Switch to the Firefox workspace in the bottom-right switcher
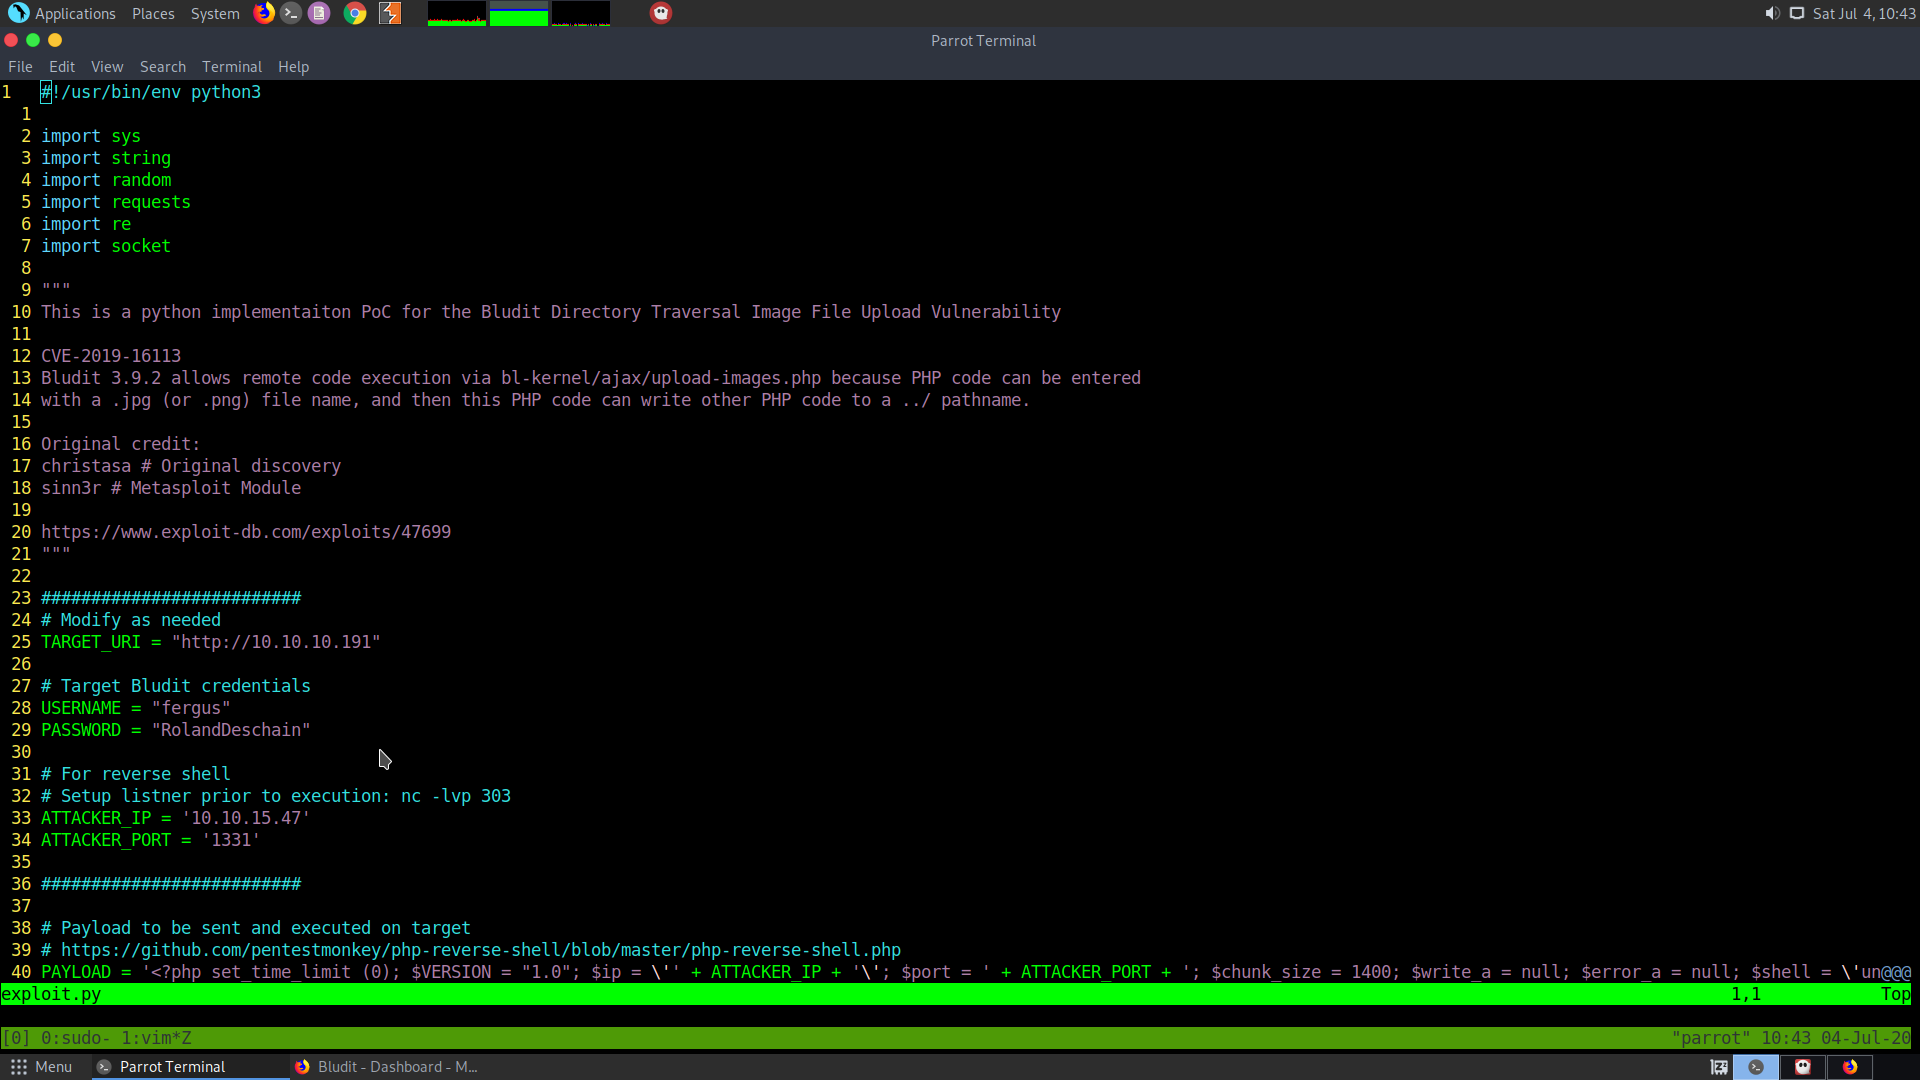The image size is (1920, 1080). [1850, 1067]
